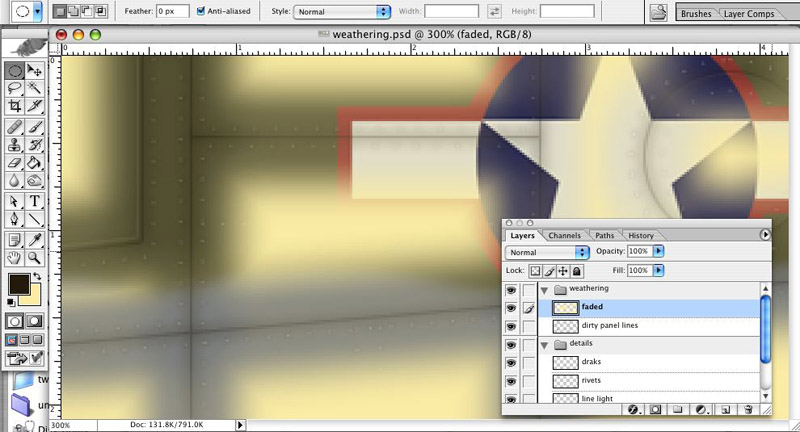Select the Move tool
This screenshot has width=800, height=432.
click(x=34, y=70)
